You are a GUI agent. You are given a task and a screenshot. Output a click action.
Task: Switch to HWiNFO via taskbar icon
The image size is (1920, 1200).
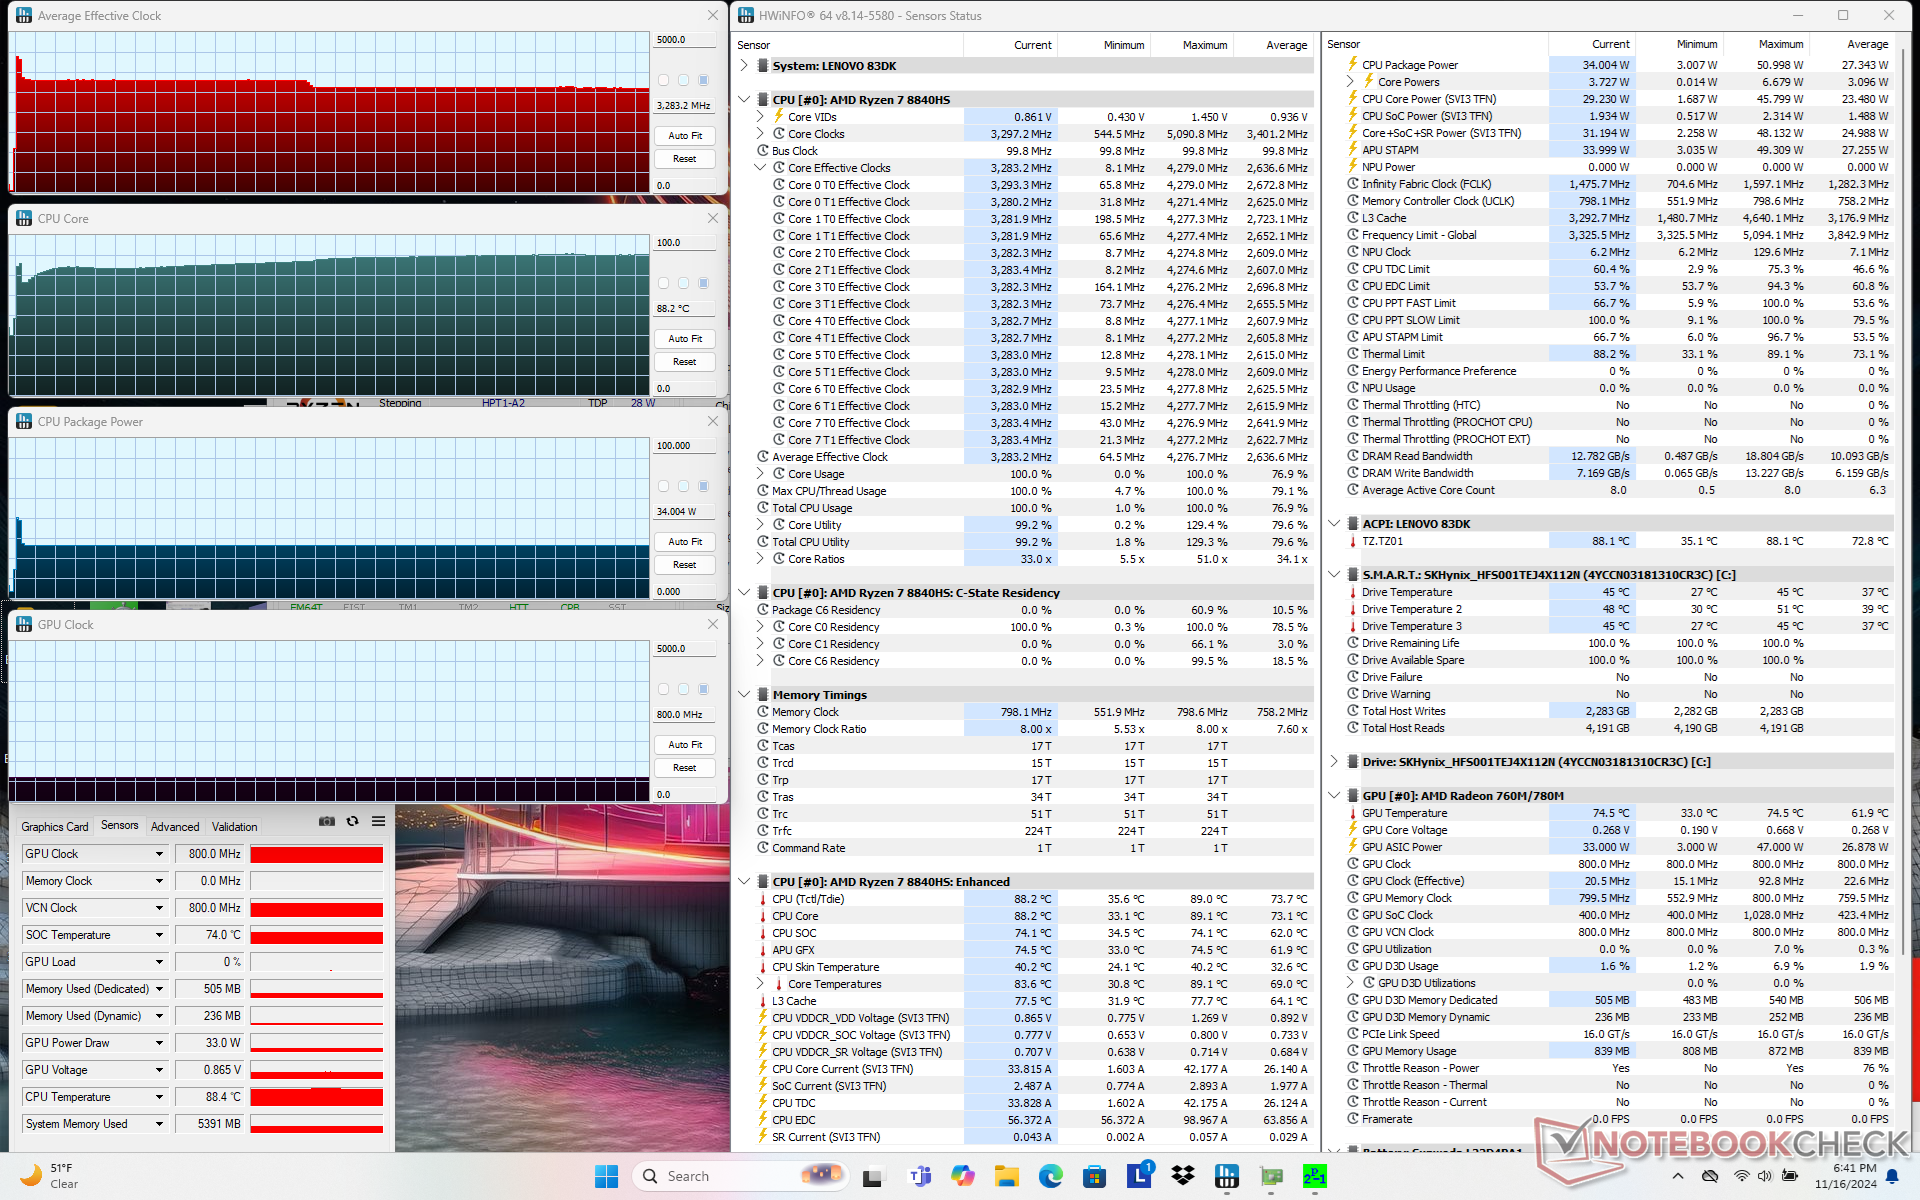click(1227, 1176)
